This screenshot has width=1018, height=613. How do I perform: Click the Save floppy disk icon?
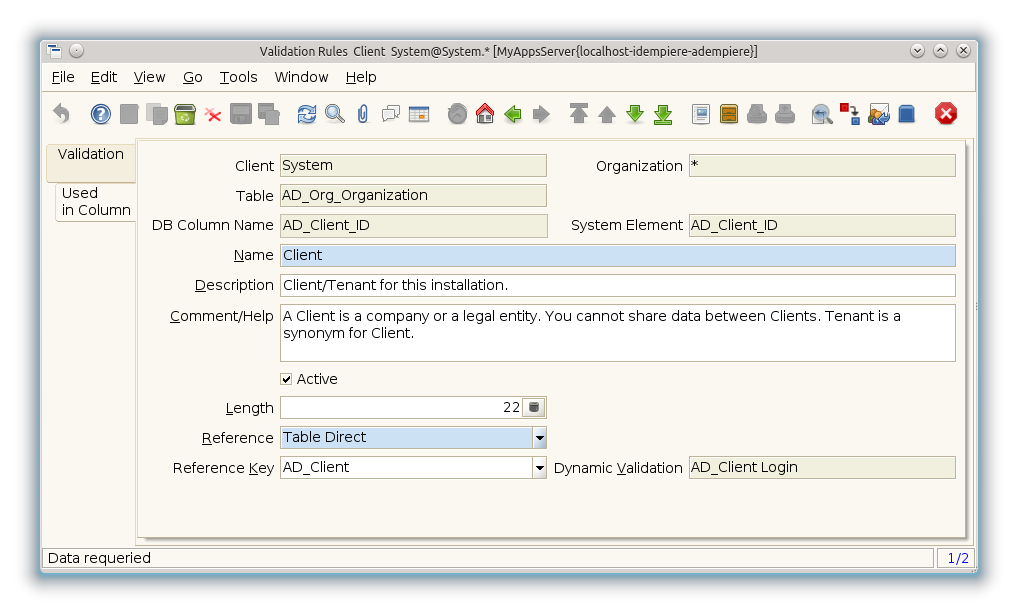pyautogui.click(x=241, y=114)
